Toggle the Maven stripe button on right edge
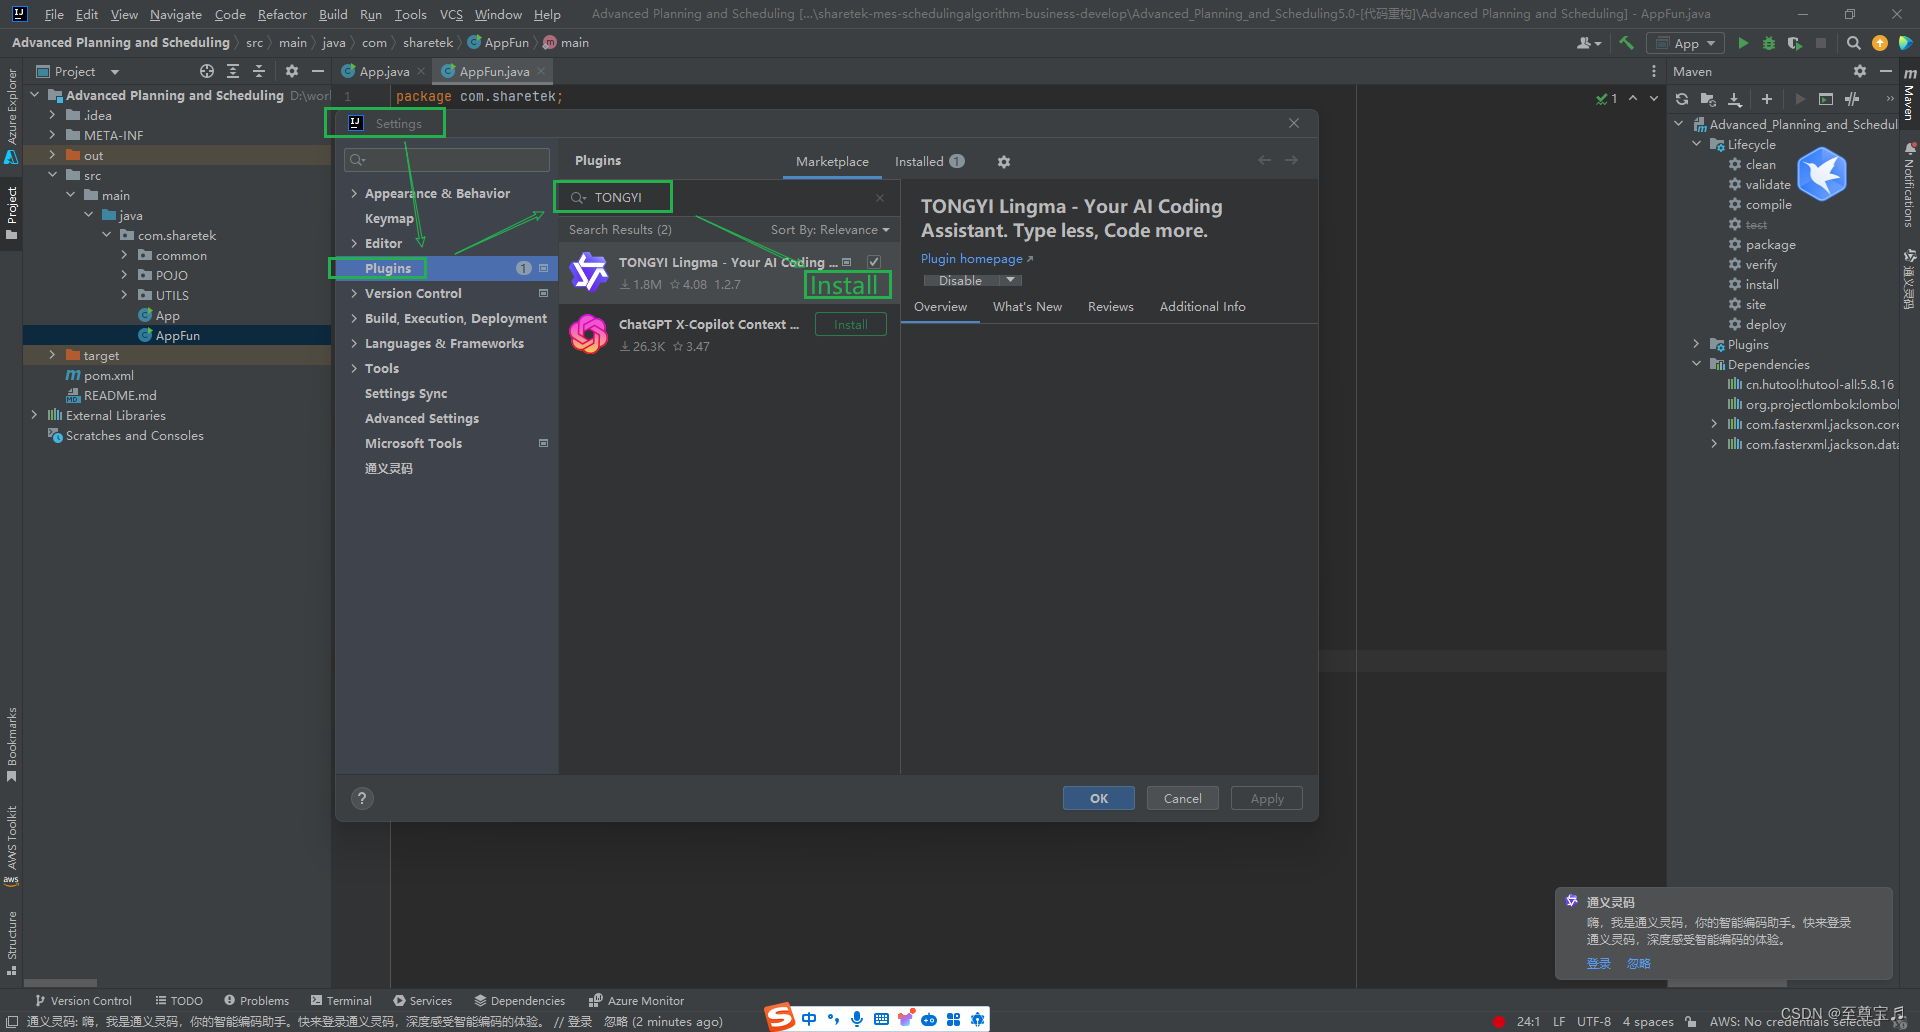Image resolution: width=1920 pixels, height=1032 pixels. coord(1909,95)
